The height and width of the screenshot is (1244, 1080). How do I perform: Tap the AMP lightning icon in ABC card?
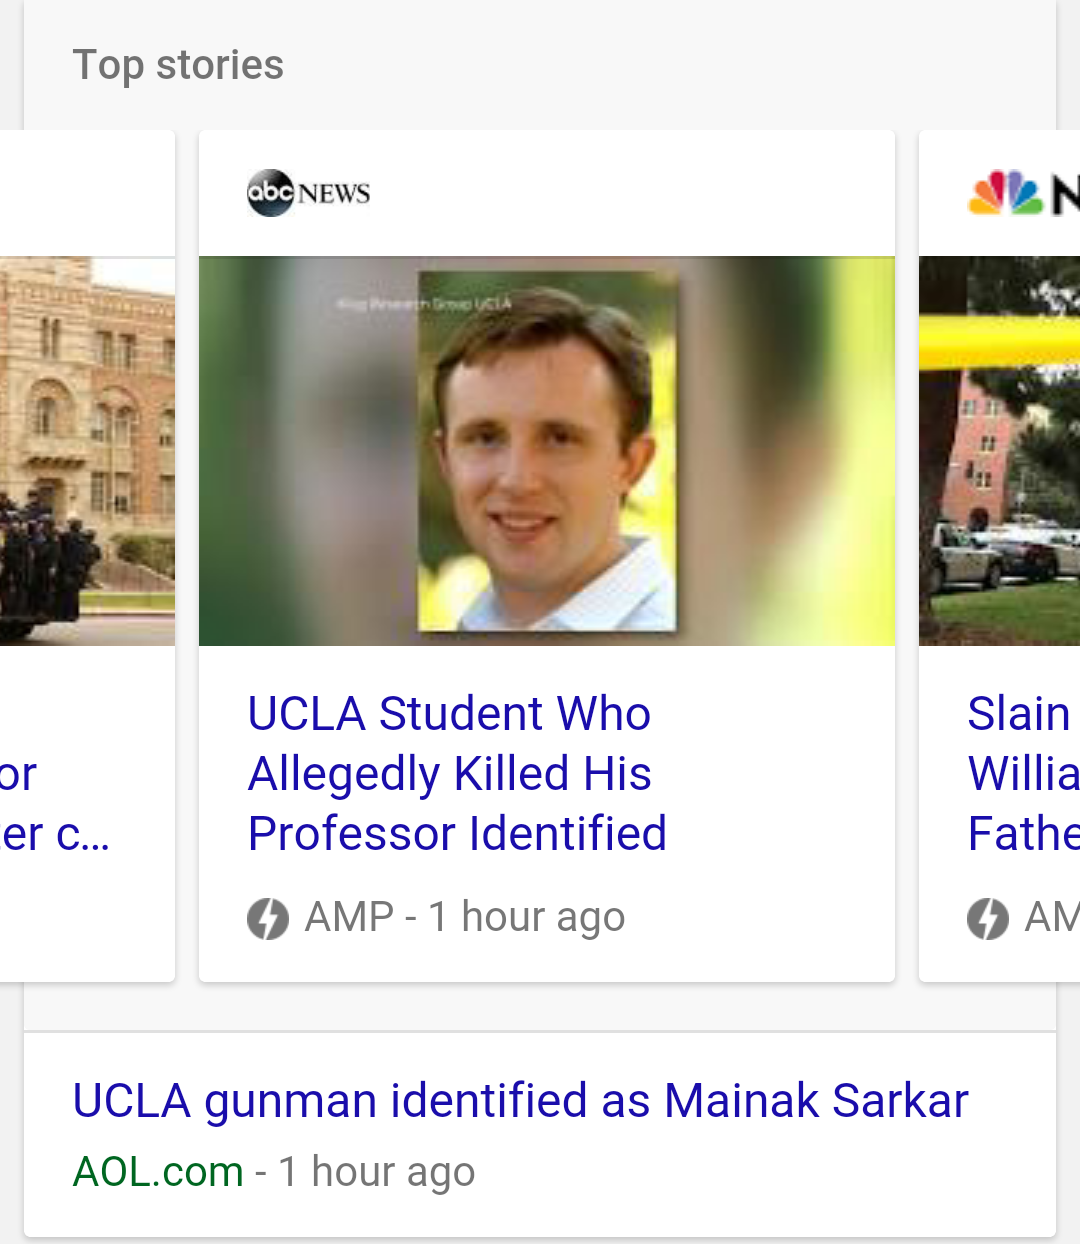pyautogui.click(x=268, y=918)
